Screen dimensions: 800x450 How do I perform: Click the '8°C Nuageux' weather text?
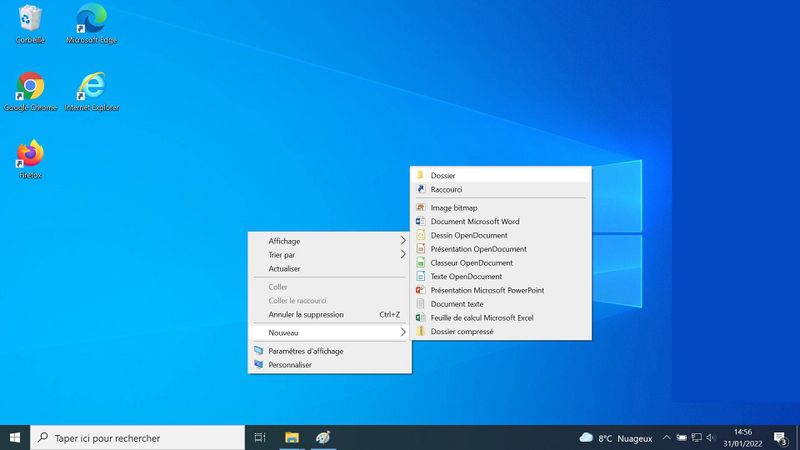coord(625,438)
